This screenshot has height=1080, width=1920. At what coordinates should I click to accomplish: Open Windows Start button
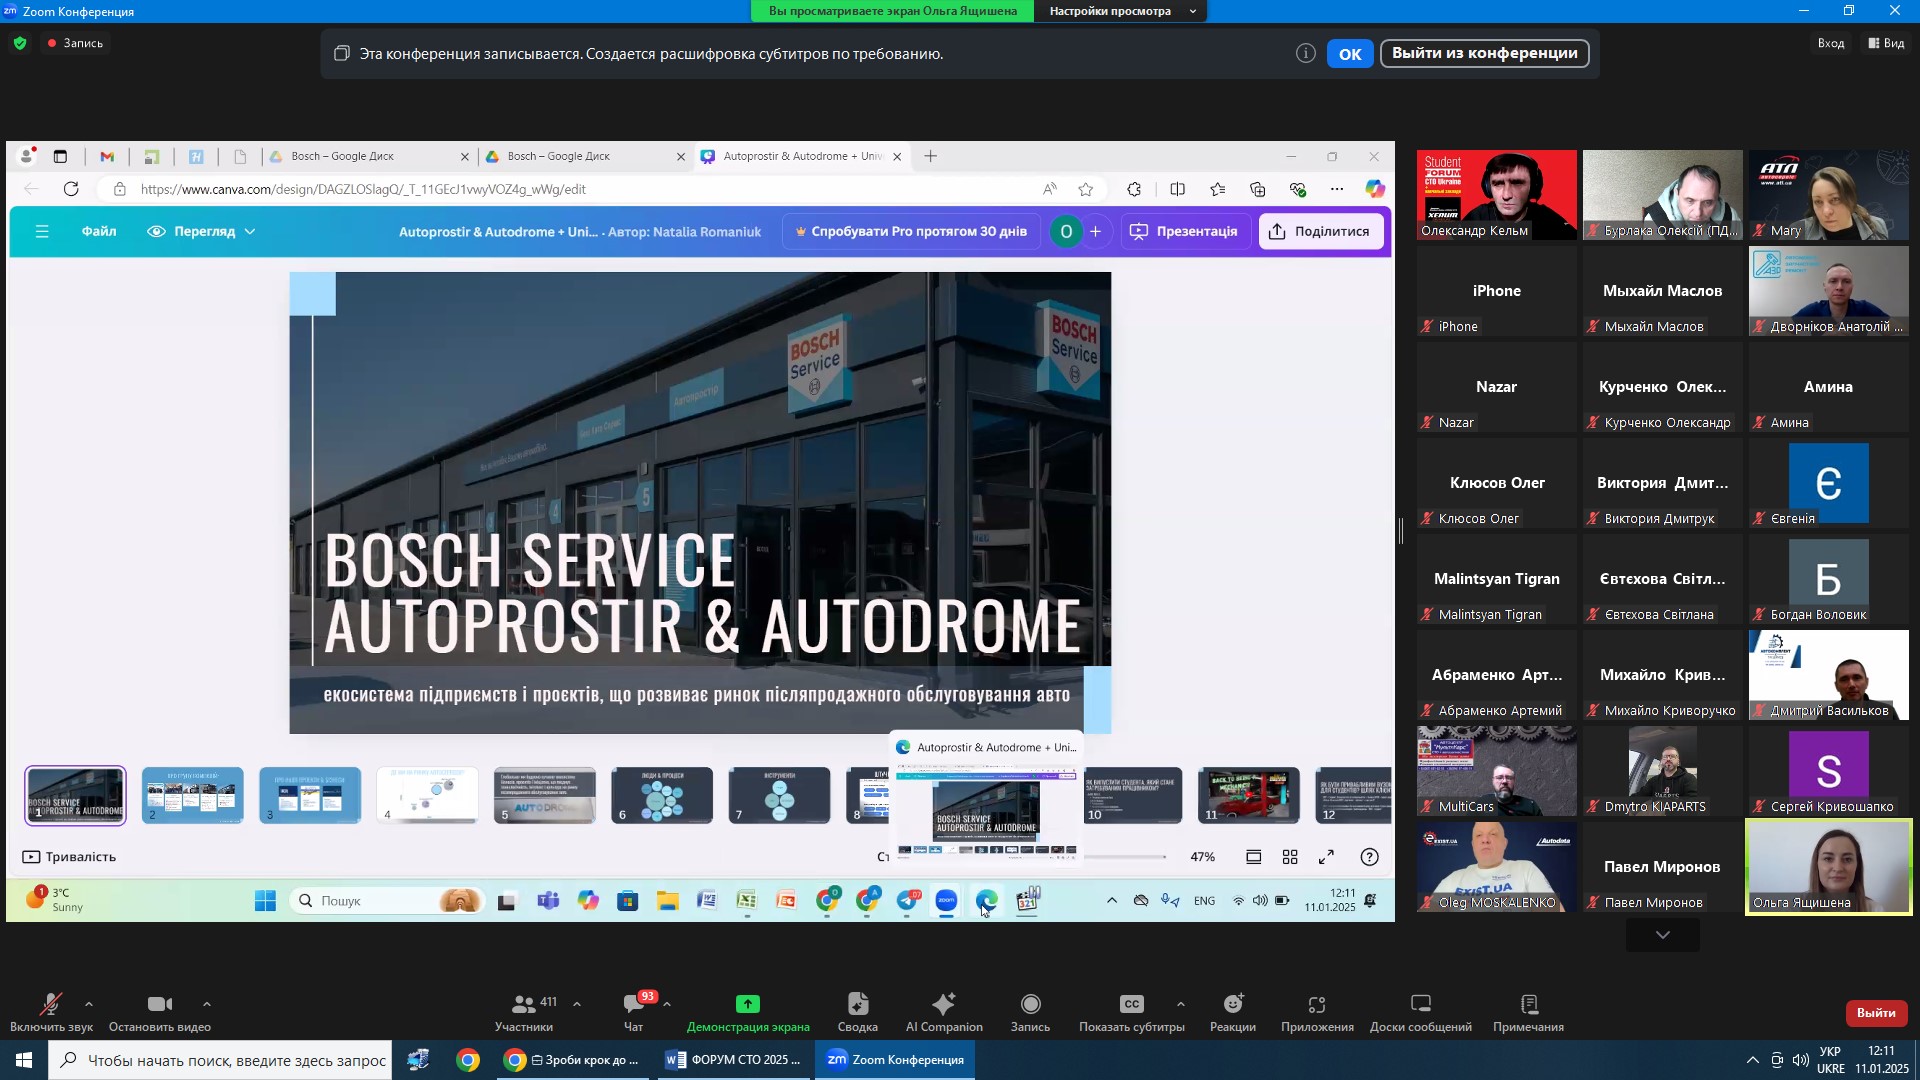click(24, 1060)
